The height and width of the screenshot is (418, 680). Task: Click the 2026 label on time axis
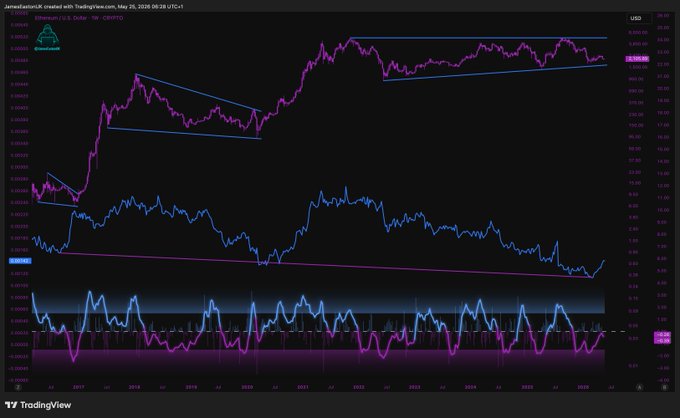583,387
